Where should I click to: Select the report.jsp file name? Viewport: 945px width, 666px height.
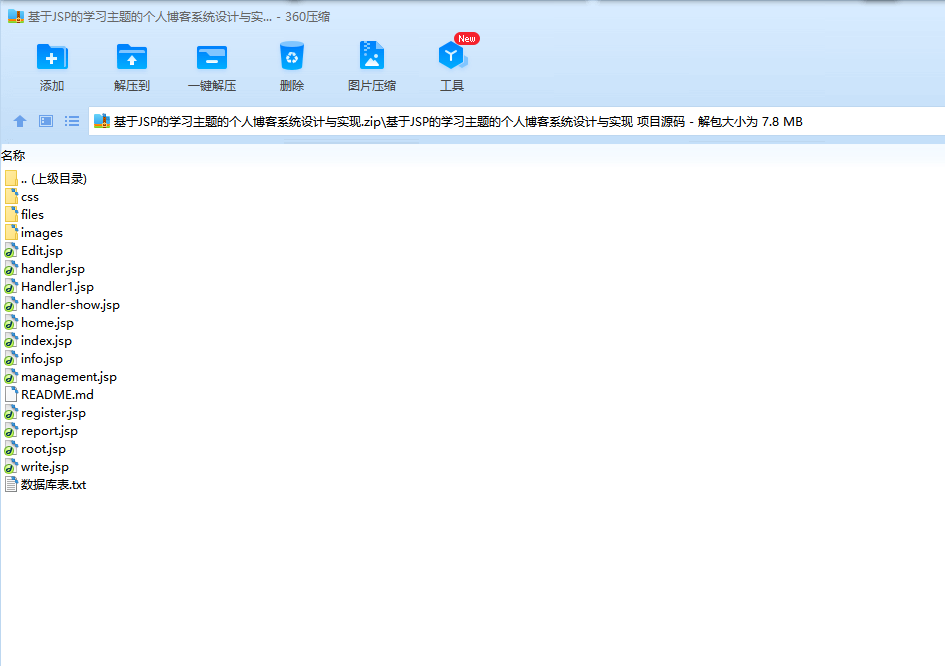pos(49,431)
